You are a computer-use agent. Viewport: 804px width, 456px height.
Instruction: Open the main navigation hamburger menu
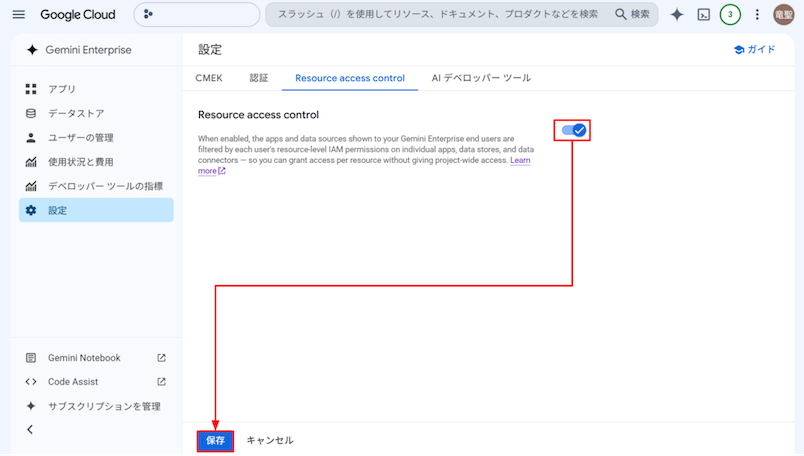(x=18, y=14)
